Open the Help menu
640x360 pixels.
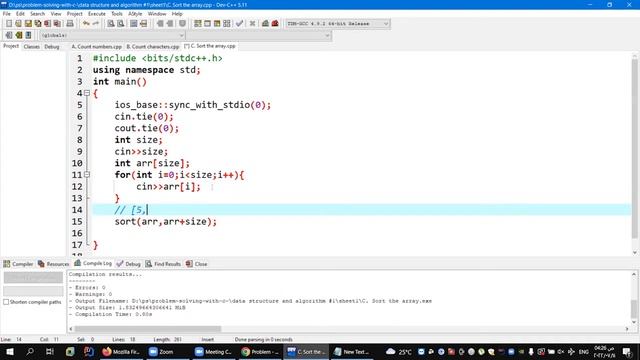[177, 13]
